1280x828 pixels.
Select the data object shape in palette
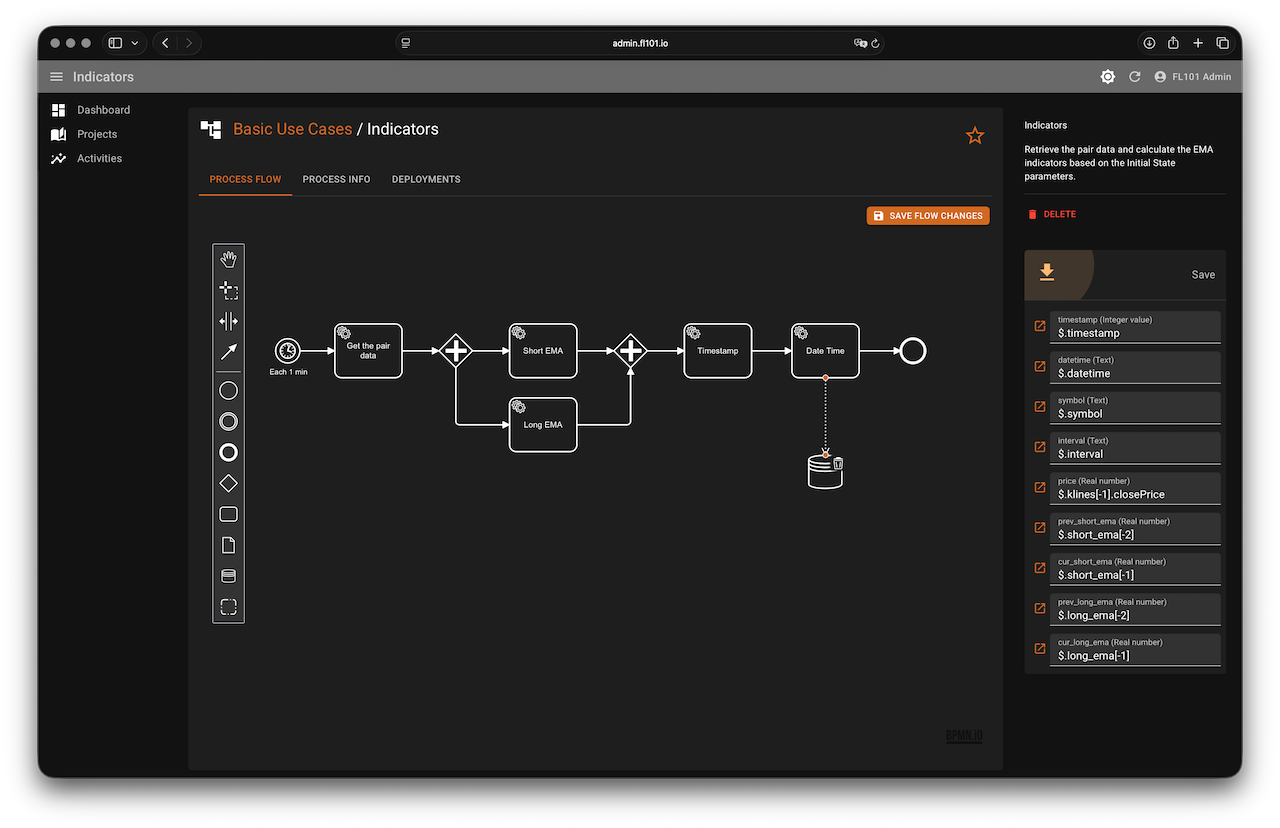(228, 545)
